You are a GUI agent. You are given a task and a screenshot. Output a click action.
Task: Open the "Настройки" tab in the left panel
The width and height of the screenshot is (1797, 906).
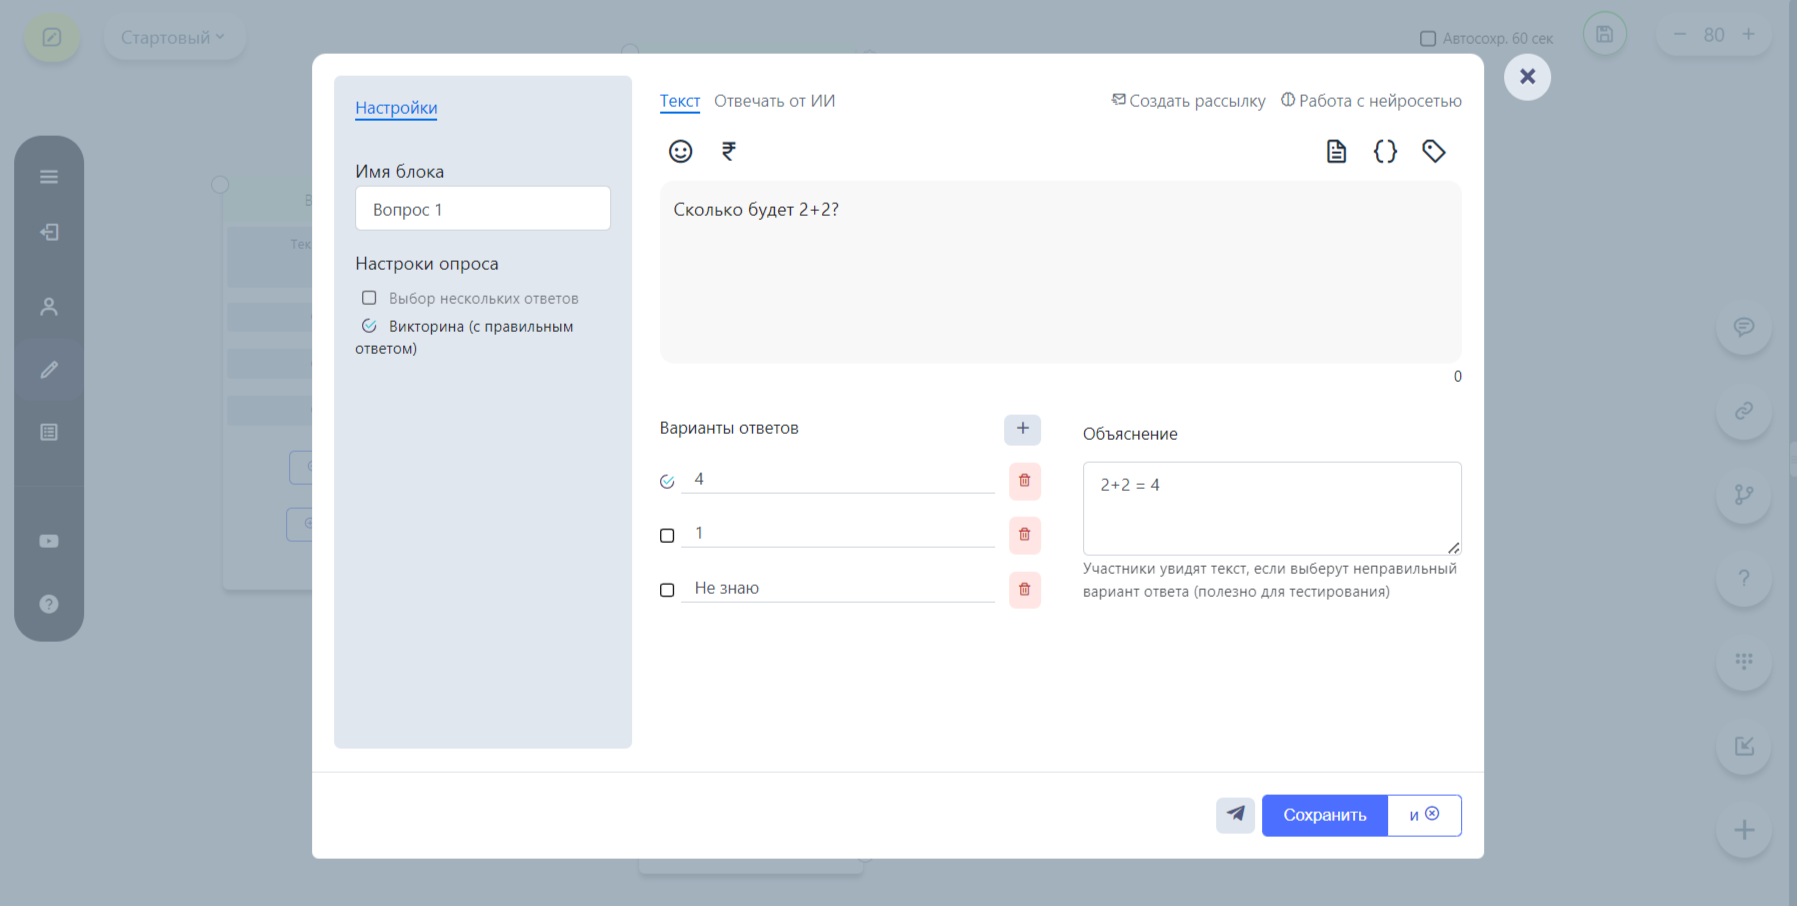pyautogui.click(x=396, y=108)
